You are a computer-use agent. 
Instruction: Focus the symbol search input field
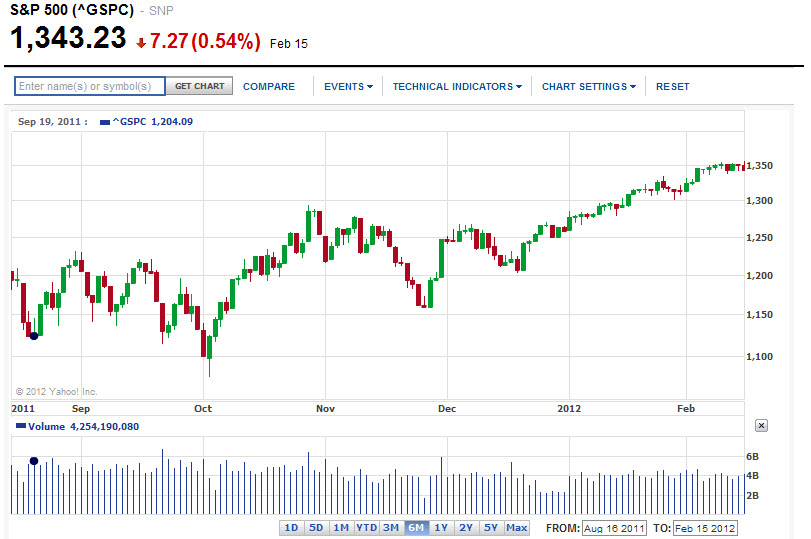click(90, 86)
